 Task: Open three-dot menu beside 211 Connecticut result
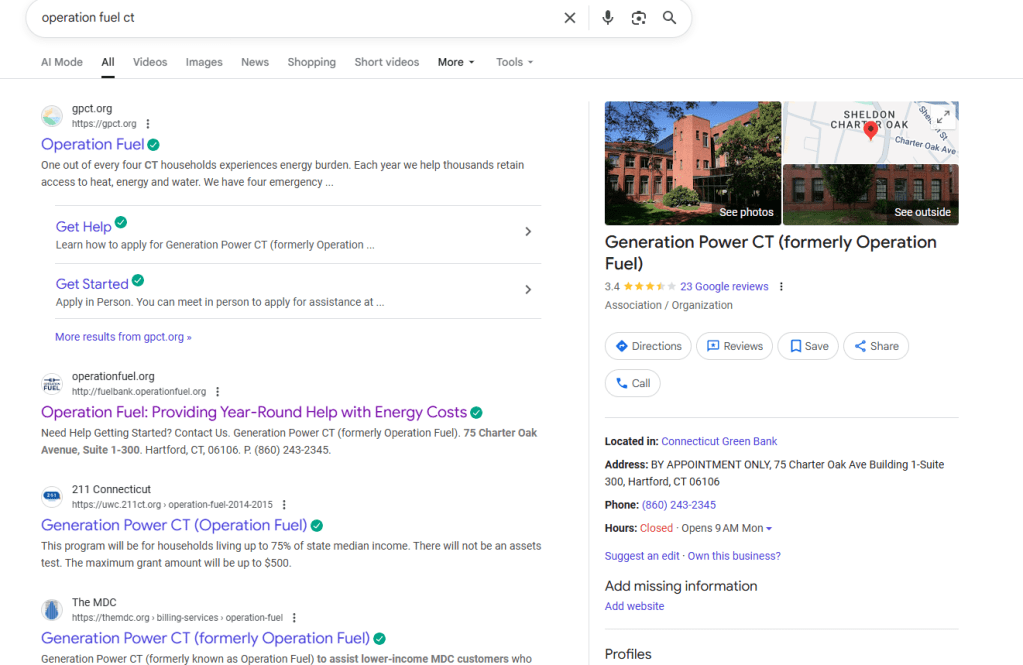(284, 505)
